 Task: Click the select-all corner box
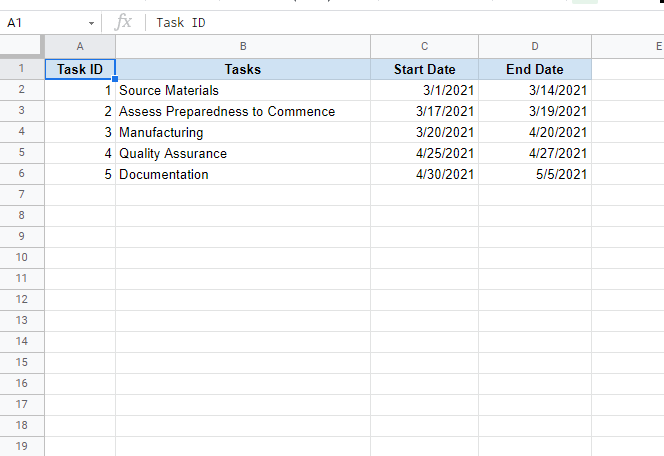click(22, 47)
